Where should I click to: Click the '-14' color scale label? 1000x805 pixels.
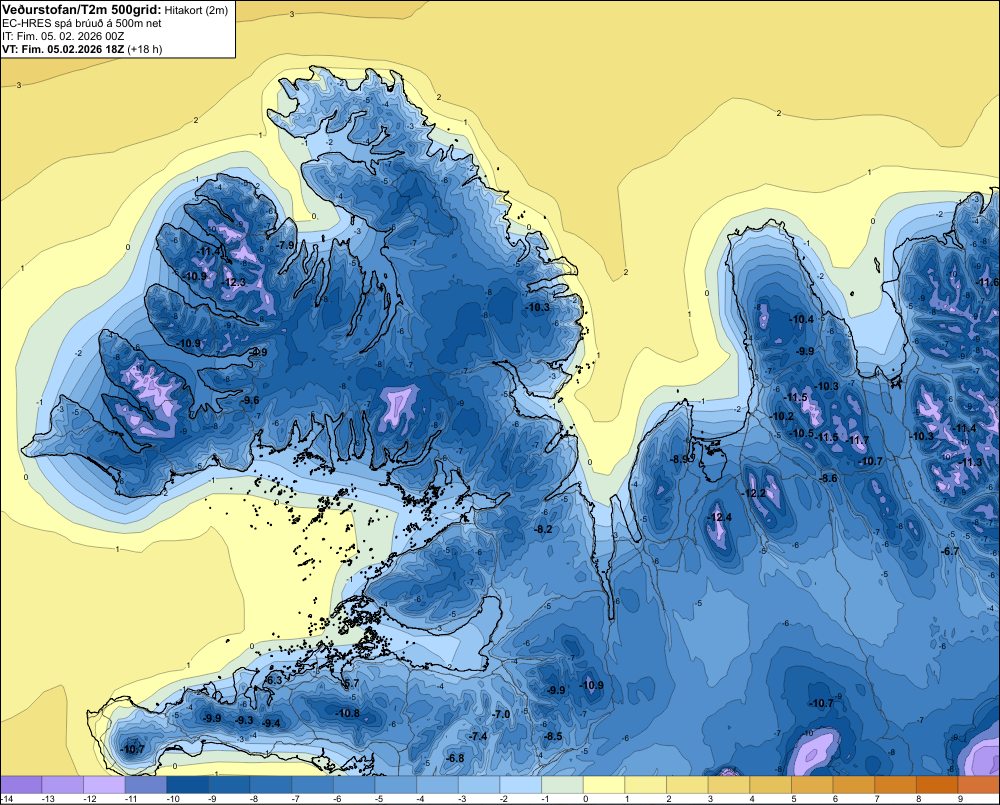[7, 799]
